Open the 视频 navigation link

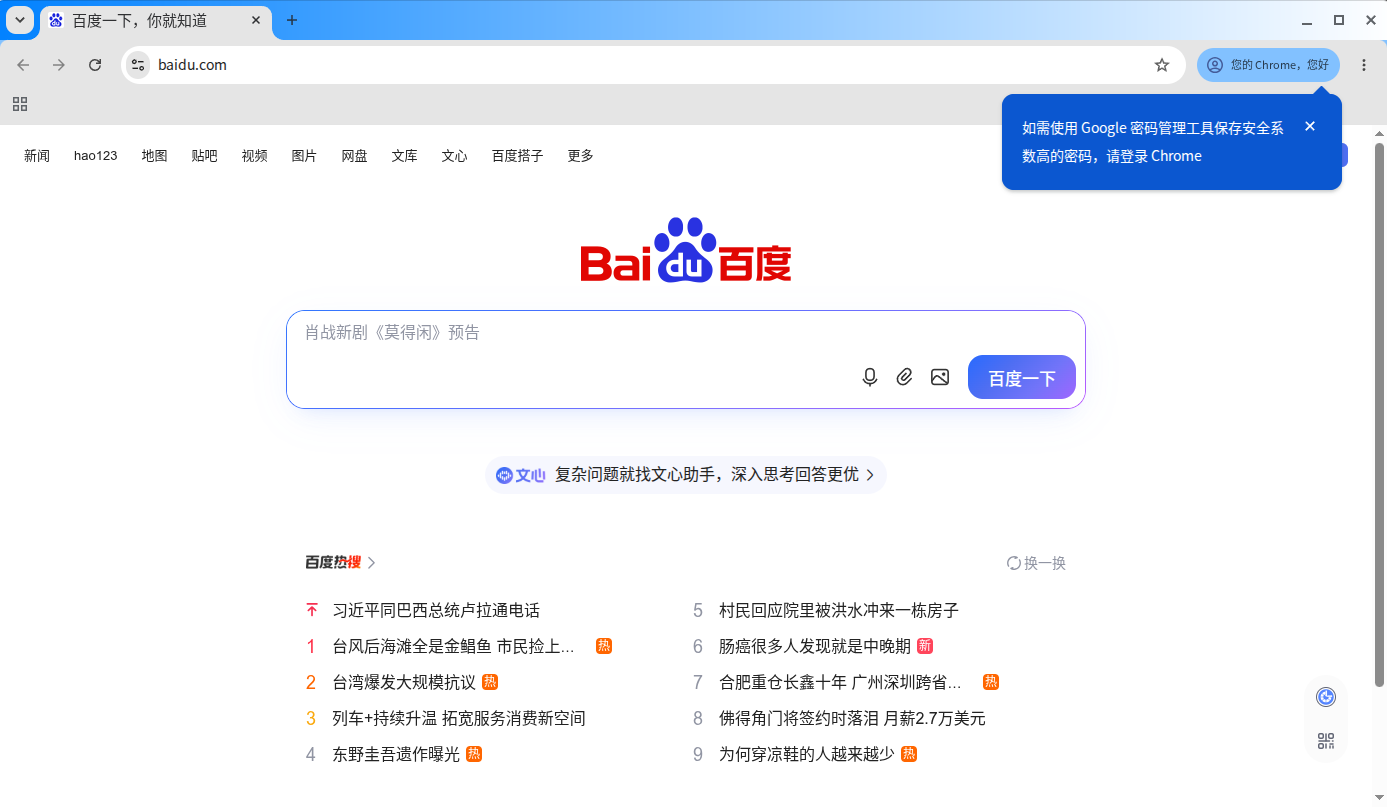tap(255, 156)
